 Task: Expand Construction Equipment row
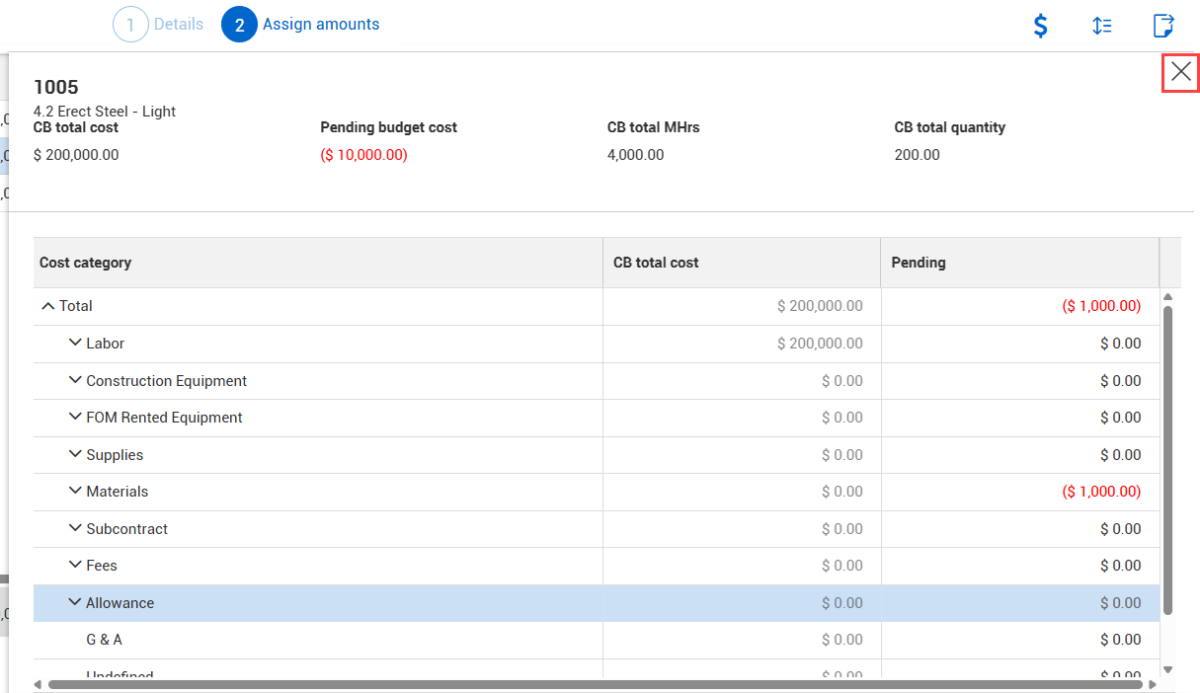(75, 380)
